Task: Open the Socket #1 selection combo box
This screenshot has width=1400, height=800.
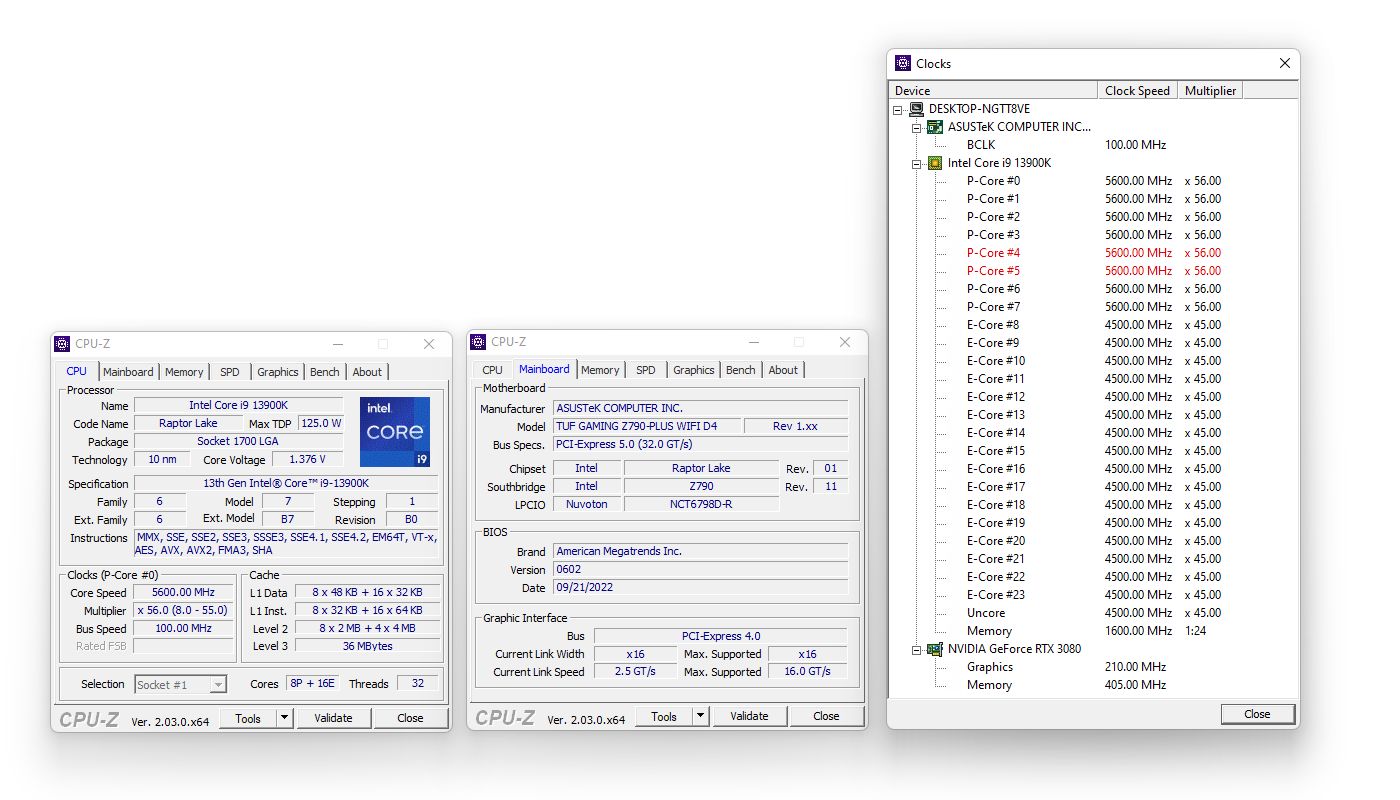Action: coord(181,684)
